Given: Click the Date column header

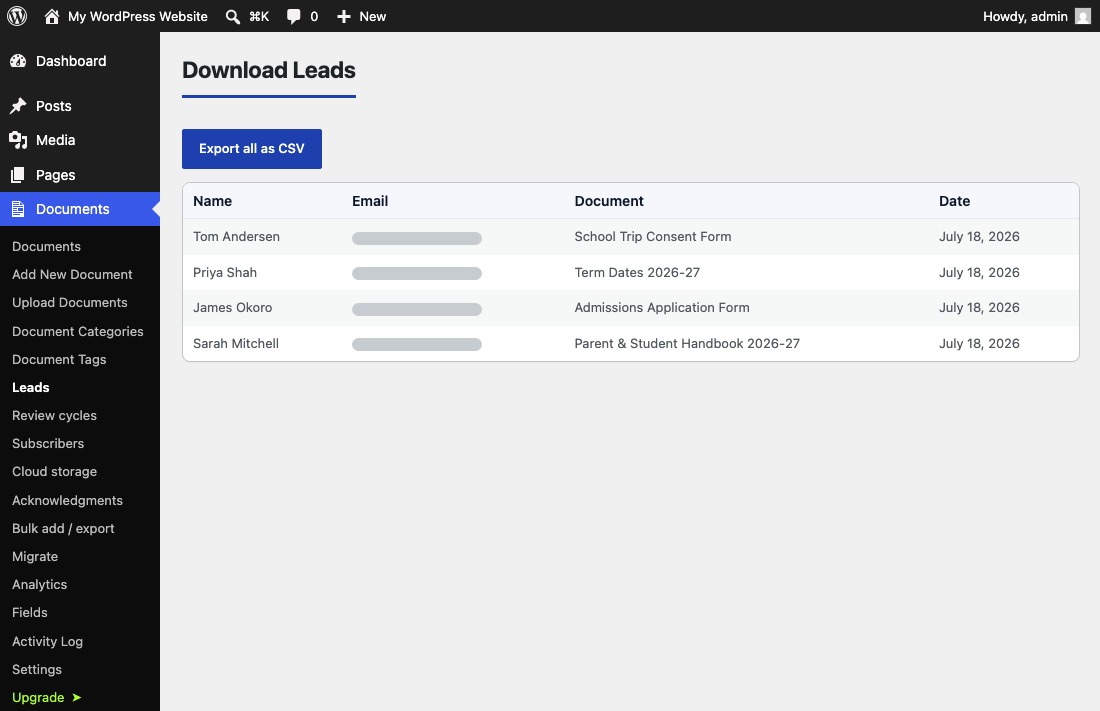Looking at the screenshot, I should pyautogui.click(x=954, y=201).
